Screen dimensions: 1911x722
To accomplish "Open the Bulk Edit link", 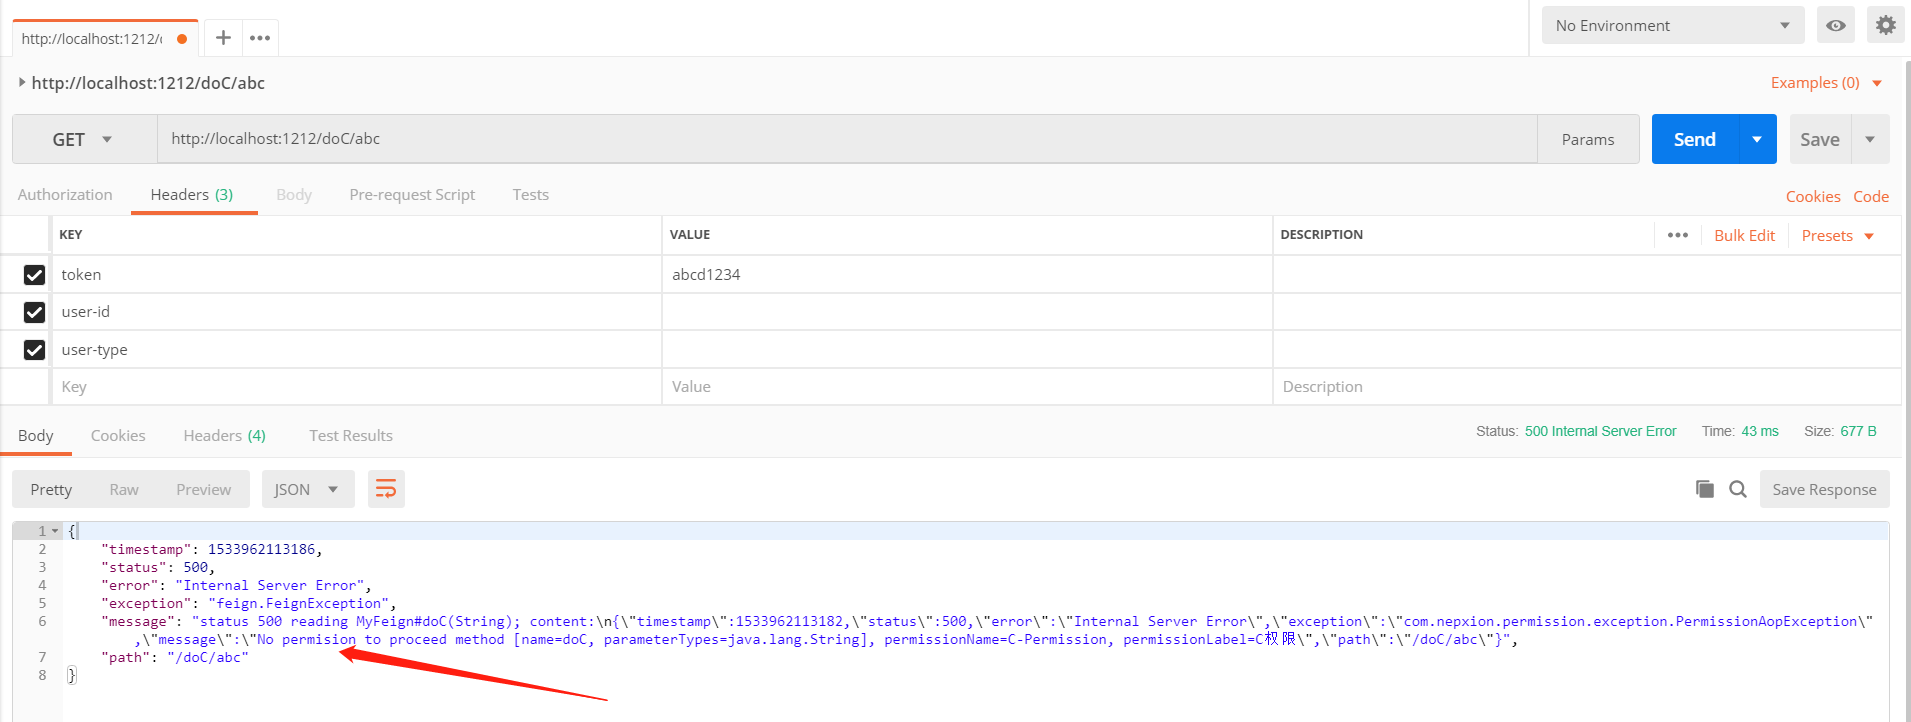I will (x=1744, y=236).
